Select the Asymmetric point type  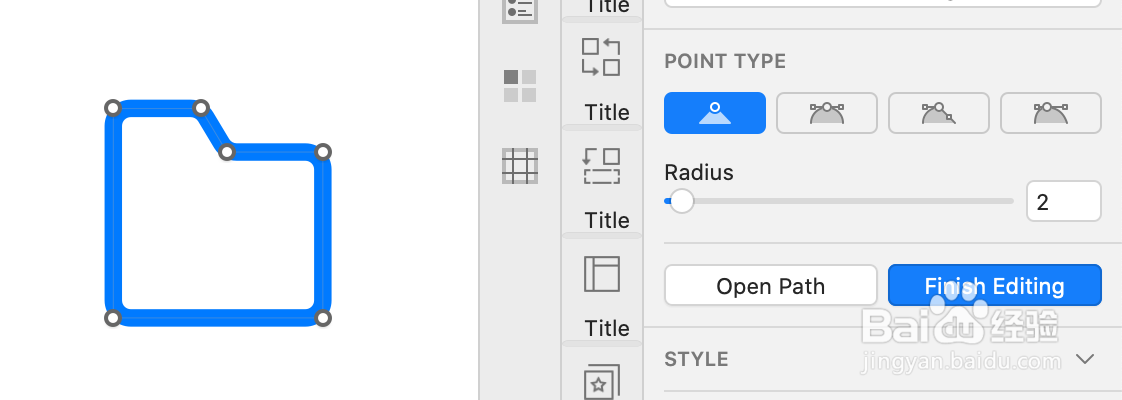[1051, 113]
